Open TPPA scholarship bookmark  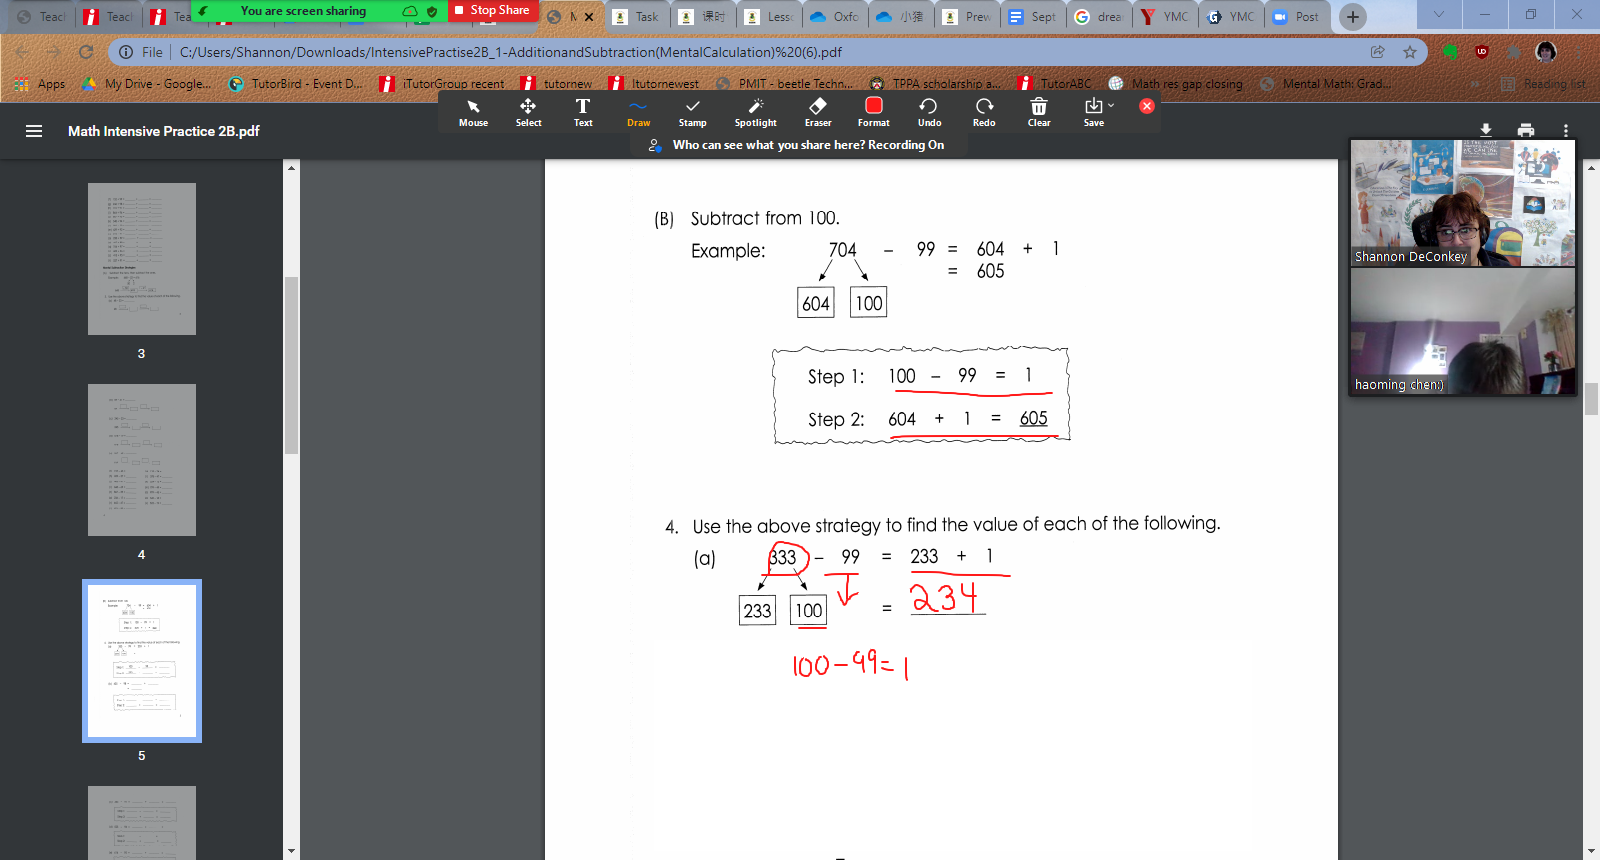935,84
